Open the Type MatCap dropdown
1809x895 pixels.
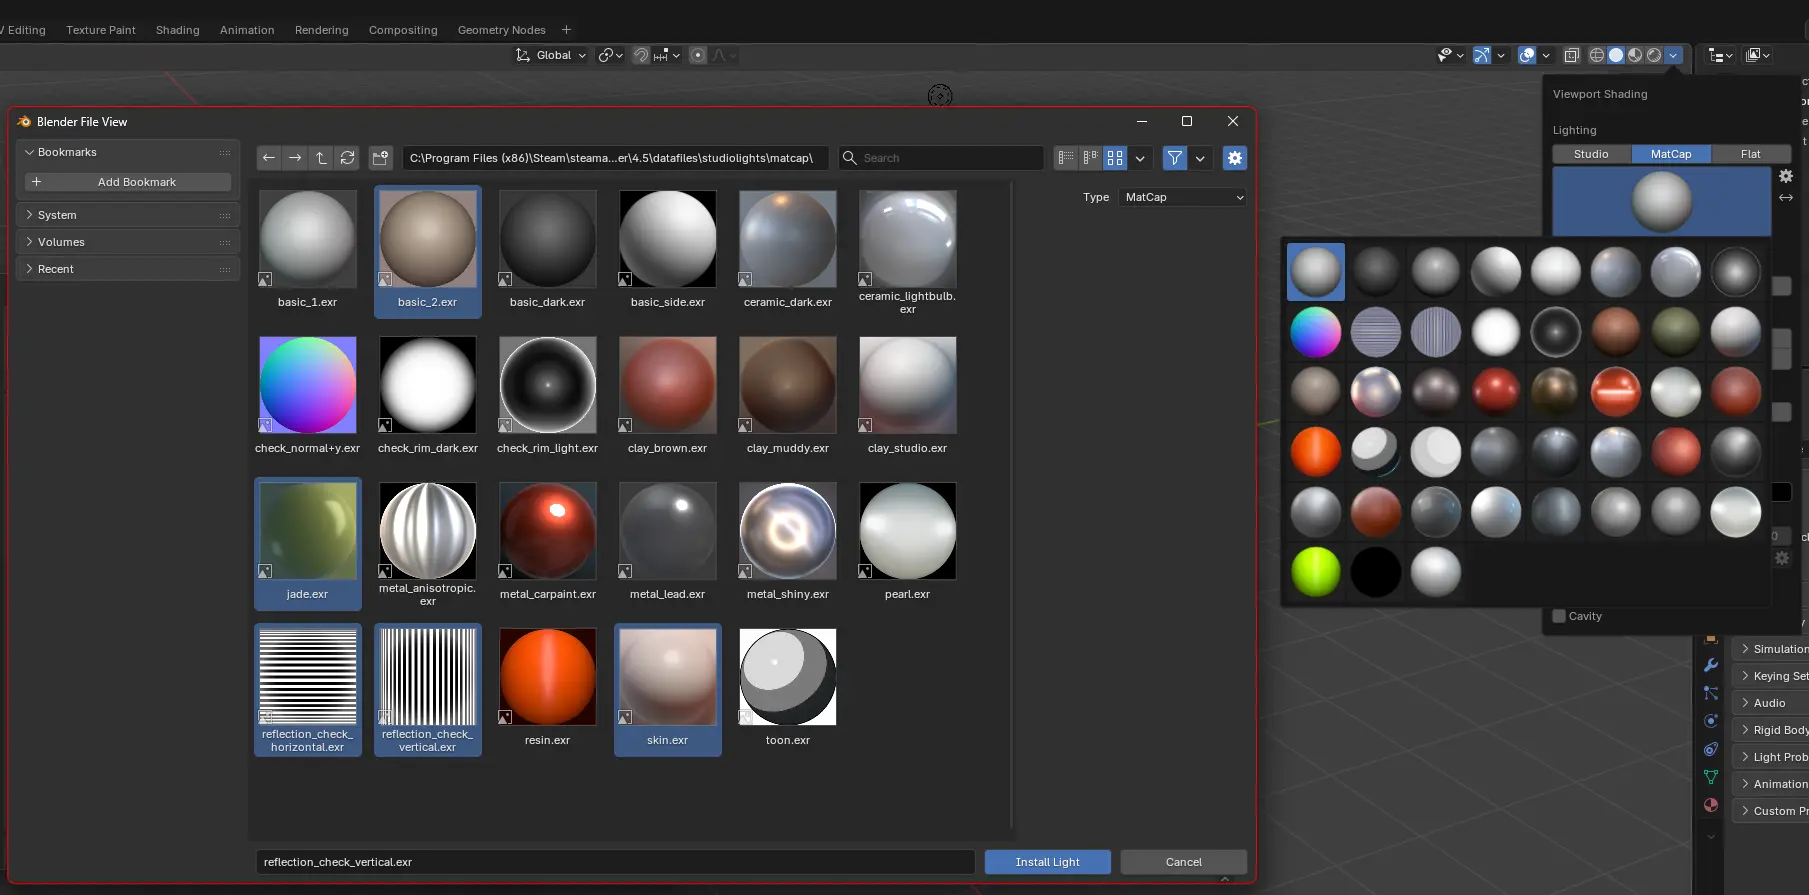click(1183, 197)
